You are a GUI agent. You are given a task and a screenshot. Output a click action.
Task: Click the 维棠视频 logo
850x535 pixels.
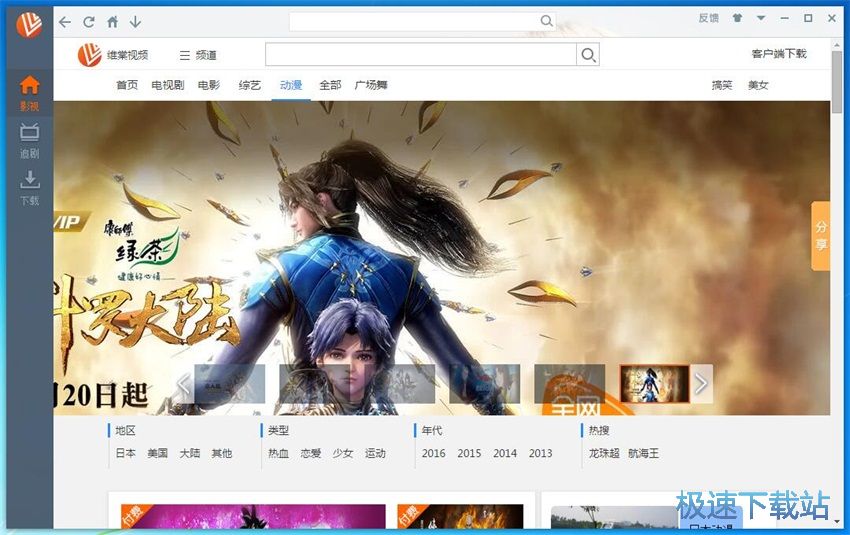(x=113, y=55)
